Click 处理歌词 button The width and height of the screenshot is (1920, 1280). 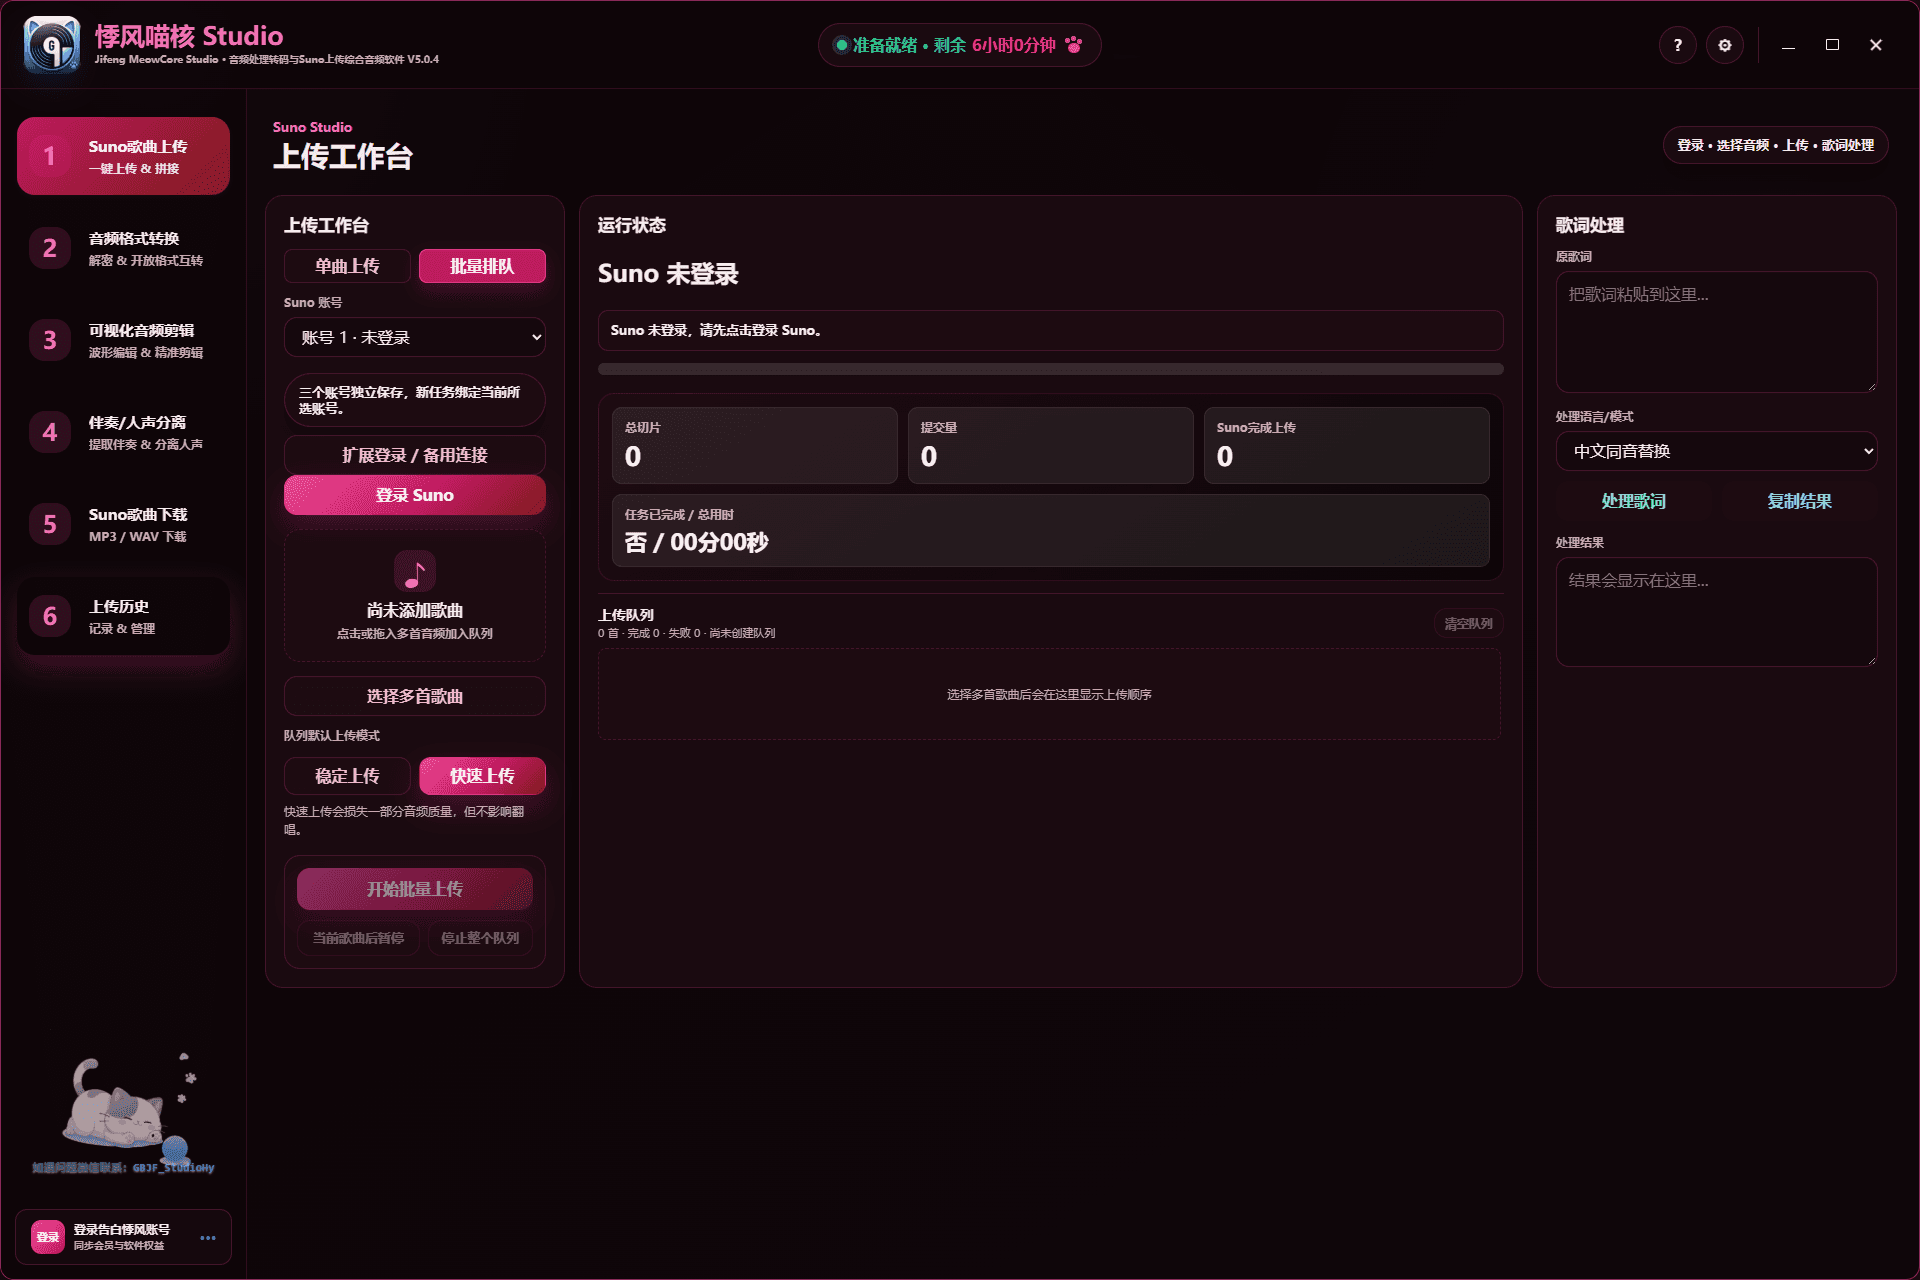click(1634, 501)
